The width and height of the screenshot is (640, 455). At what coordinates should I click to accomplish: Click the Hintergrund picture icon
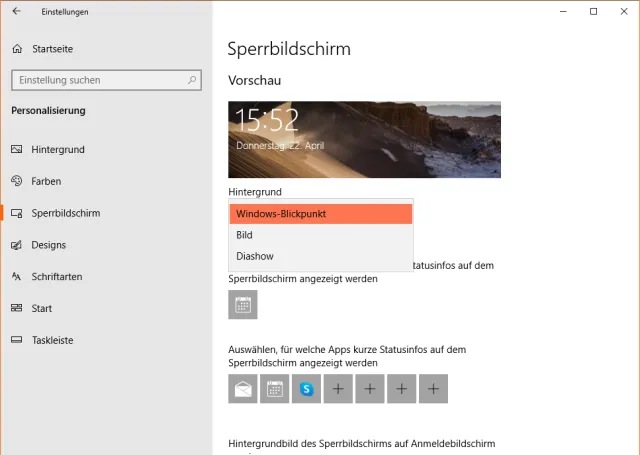17,149
